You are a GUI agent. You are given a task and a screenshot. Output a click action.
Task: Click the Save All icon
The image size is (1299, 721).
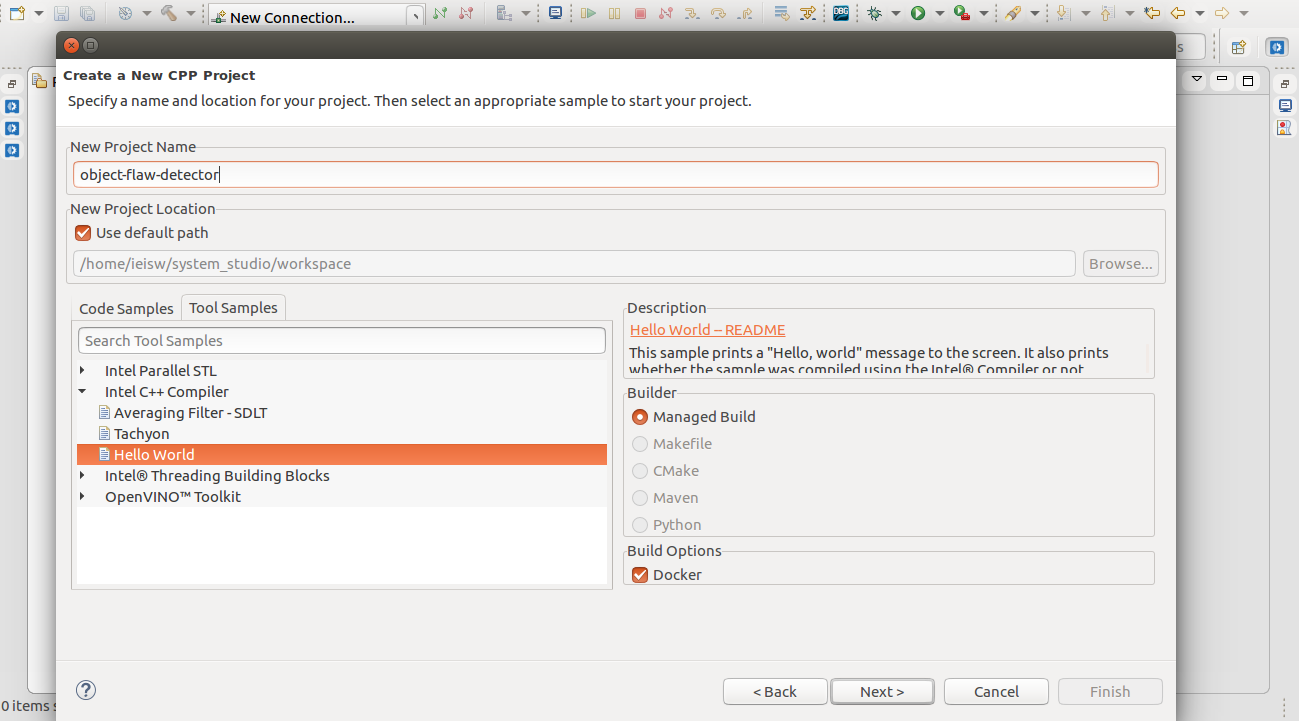[x=88, y=14]
